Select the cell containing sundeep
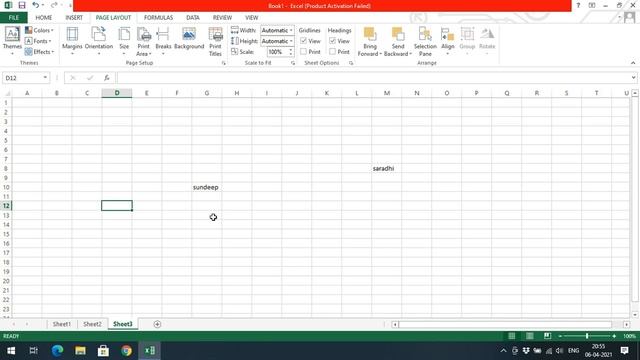This screenshot has width=640, height=360. tap(207, 187)
